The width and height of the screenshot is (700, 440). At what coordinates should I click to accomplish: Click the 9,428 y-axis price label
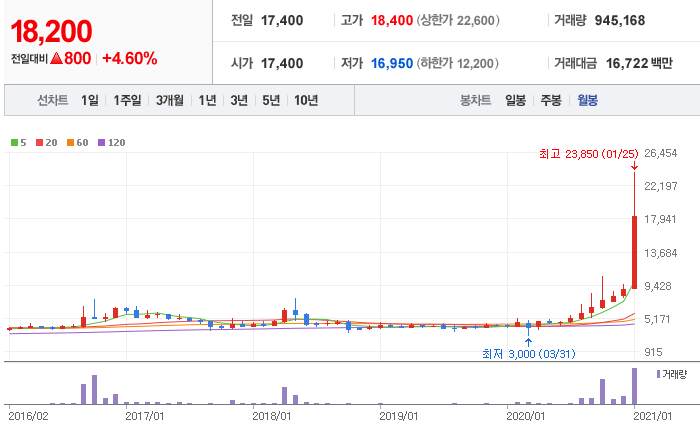658,286
